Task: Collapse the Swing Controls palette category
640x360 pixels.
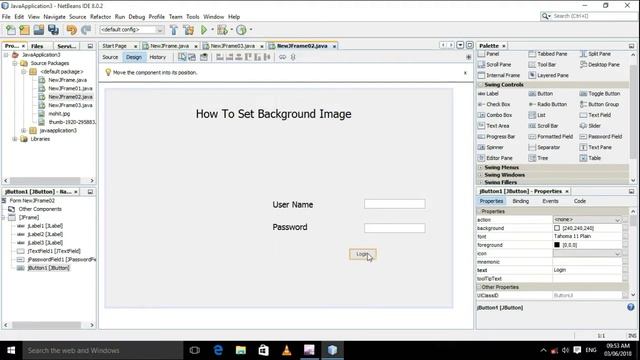Action: [x=480, y=84]
